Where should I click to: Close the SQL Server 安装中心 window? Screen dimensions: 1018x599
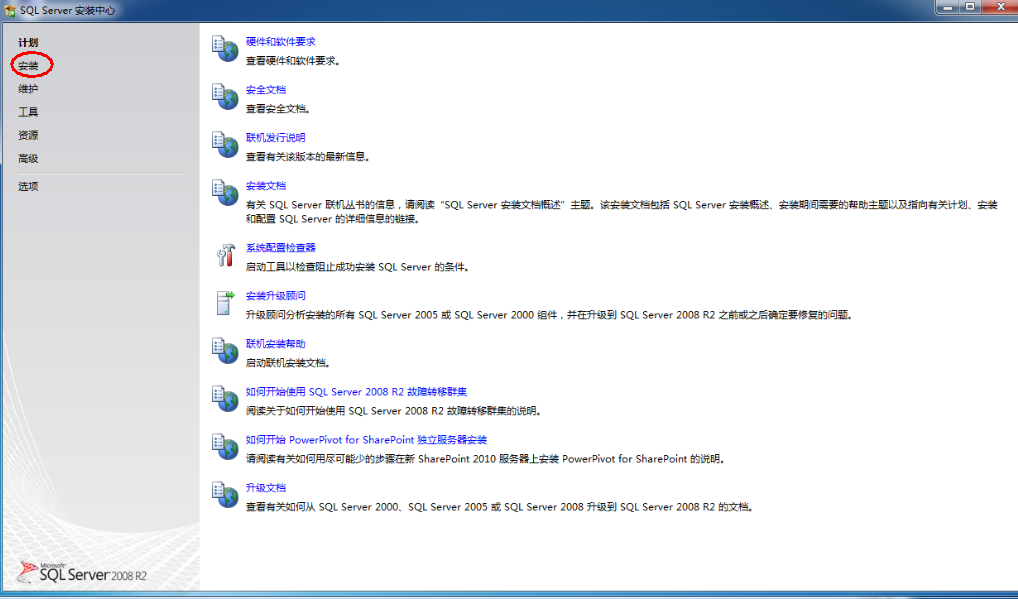click(1002, 7)
